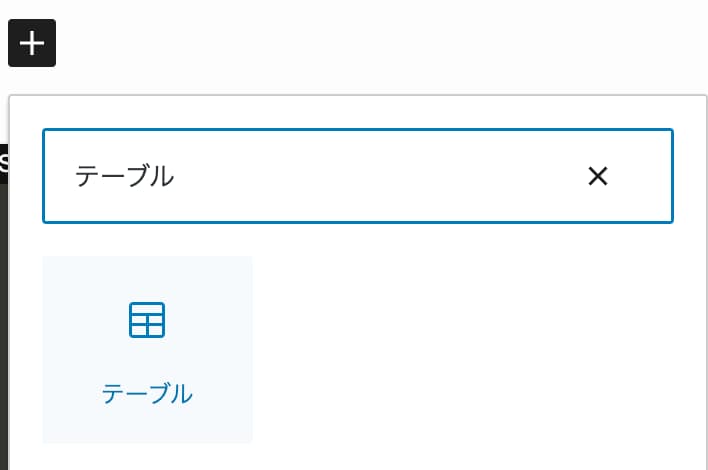Screen dimensions: 708x470
Task: Click the テーブル text inside the search box
Action: point(125,176)
